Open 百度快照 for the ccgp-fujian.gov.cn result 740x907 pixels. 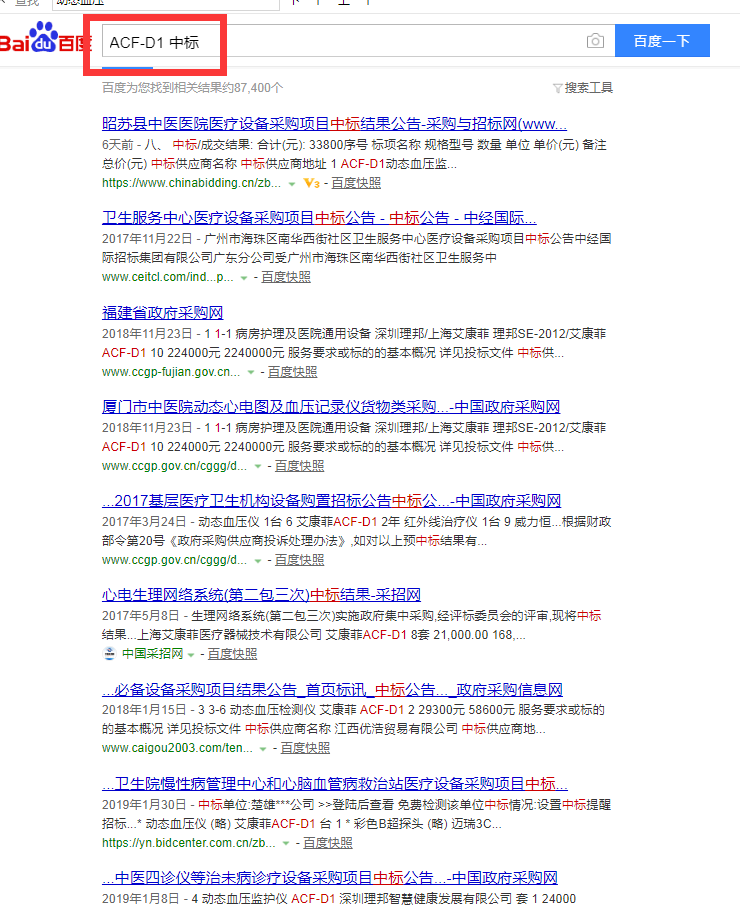pos(292,372)
